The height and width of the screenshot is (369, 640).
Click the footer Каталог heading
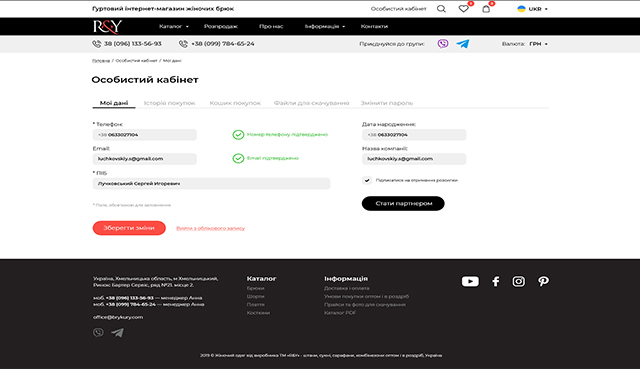tap(261, 278)
